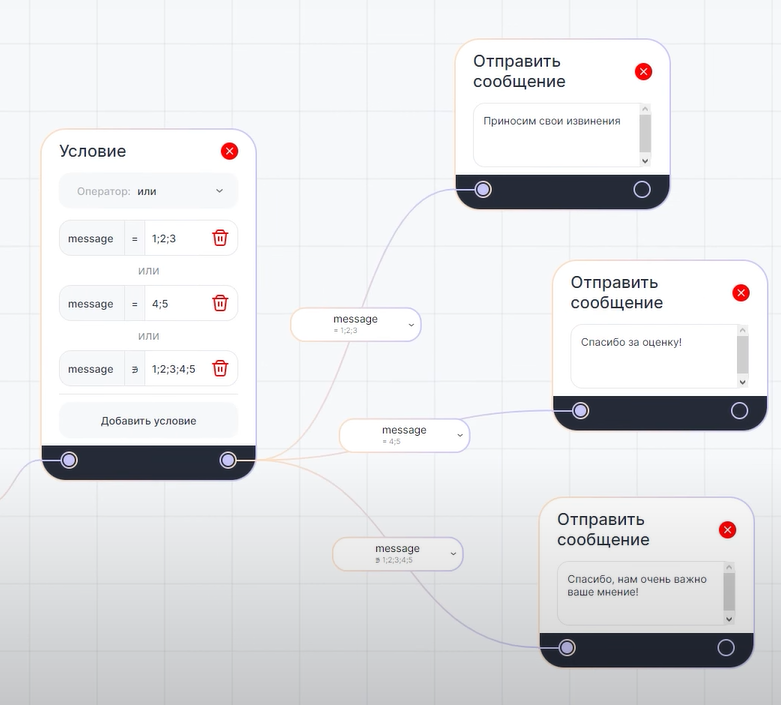Edit the 'Приносим свои извинения' message text field
The image size is (781, 705).
click(x=555, y=134)
